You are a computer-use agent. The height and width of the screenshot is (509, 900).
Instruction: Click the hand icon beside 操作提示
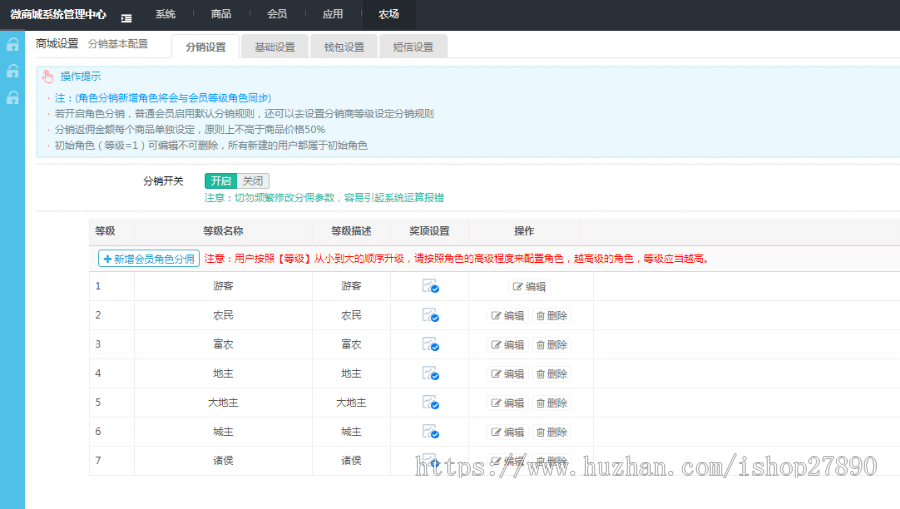48,76
